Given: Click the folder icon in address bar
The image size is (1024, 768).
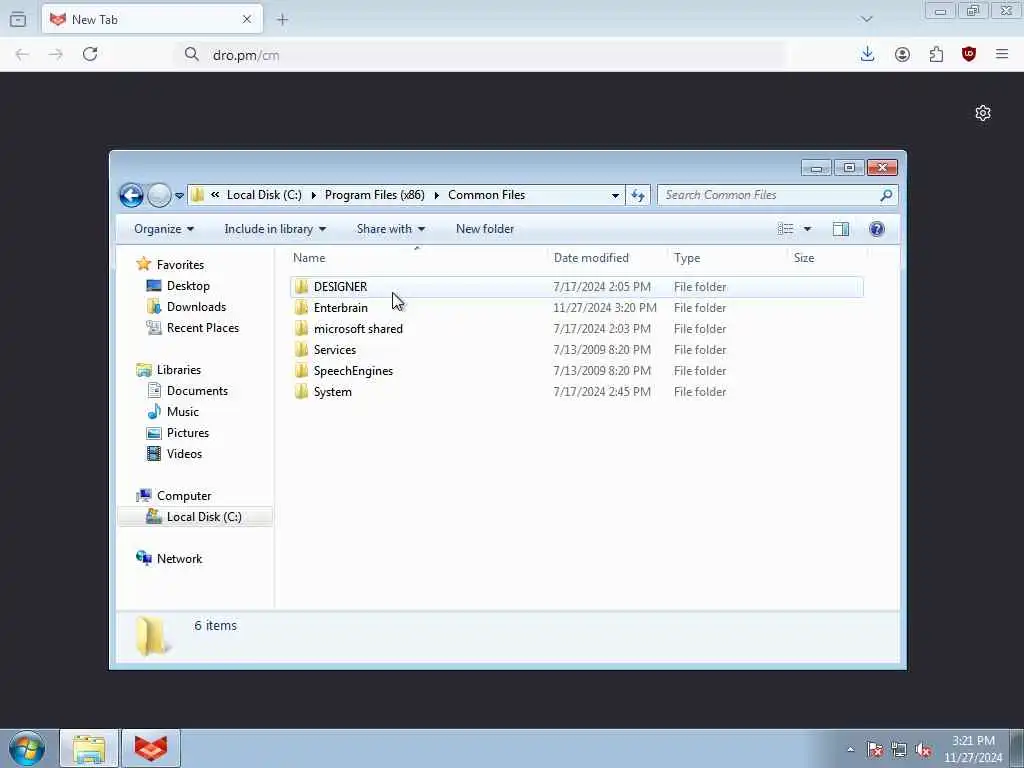Looking at the screenshot, I should coord(198,195).
